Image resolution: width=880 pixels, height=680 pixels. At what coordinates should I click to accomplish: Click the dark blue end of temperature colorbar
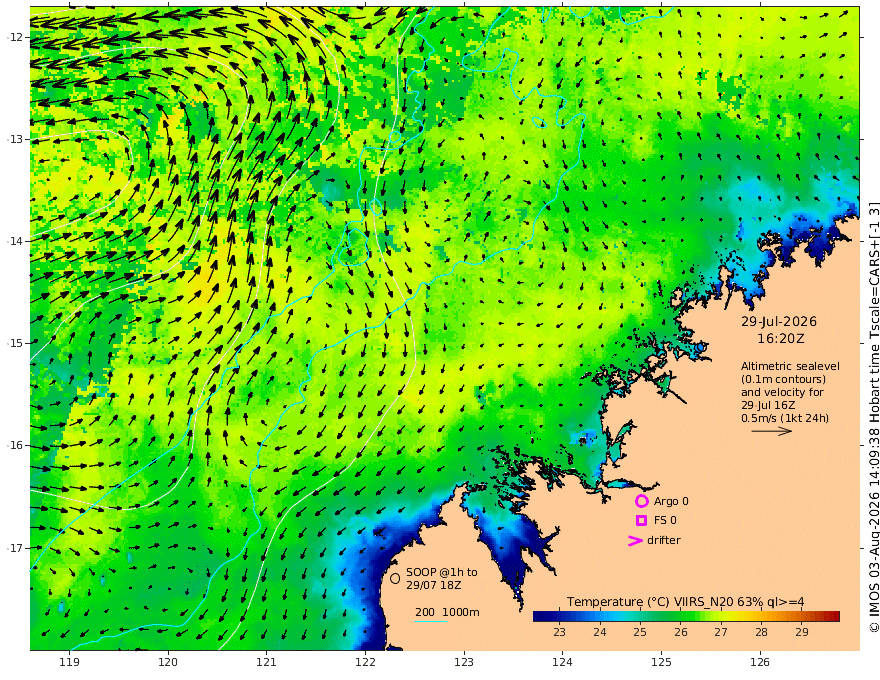[540, 616]
